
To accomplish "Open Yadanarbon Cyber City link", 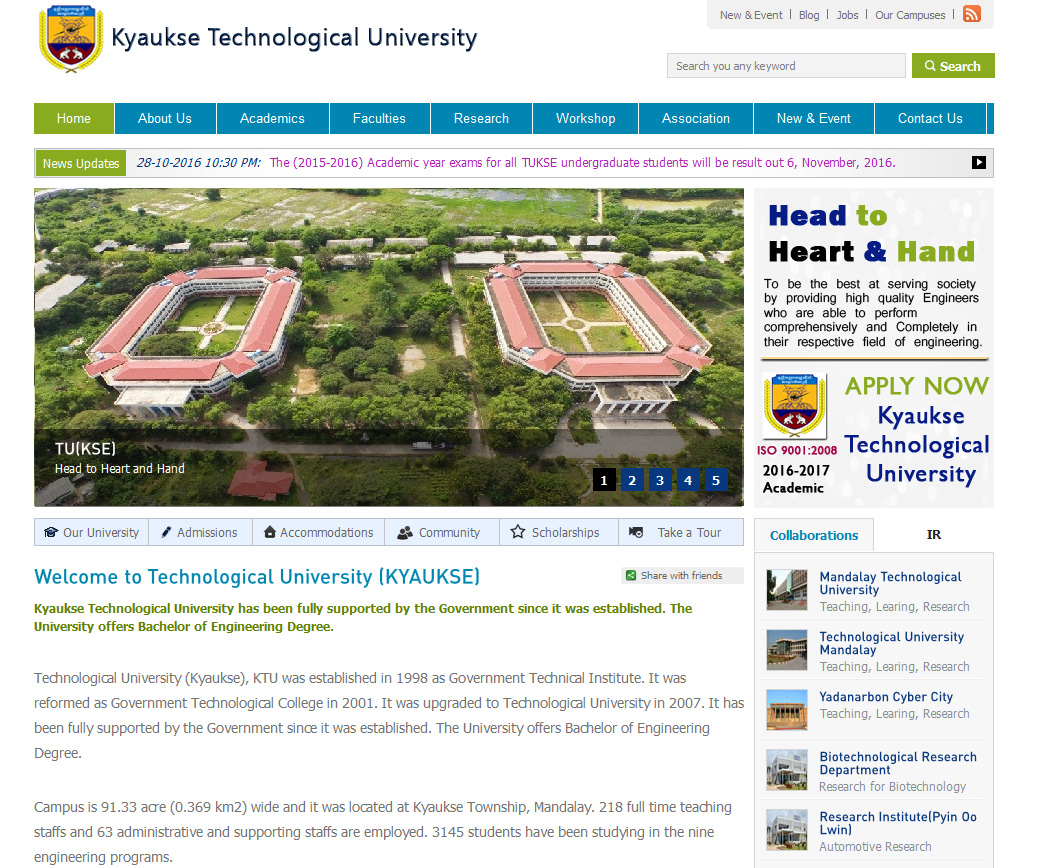I will 886,697.
